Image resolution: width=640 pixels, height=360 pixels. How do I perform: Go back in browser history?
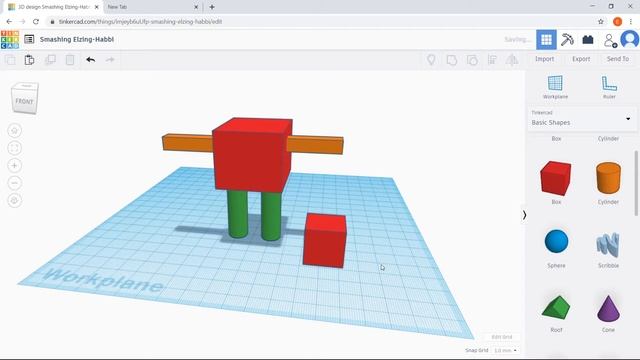point(9,22)
